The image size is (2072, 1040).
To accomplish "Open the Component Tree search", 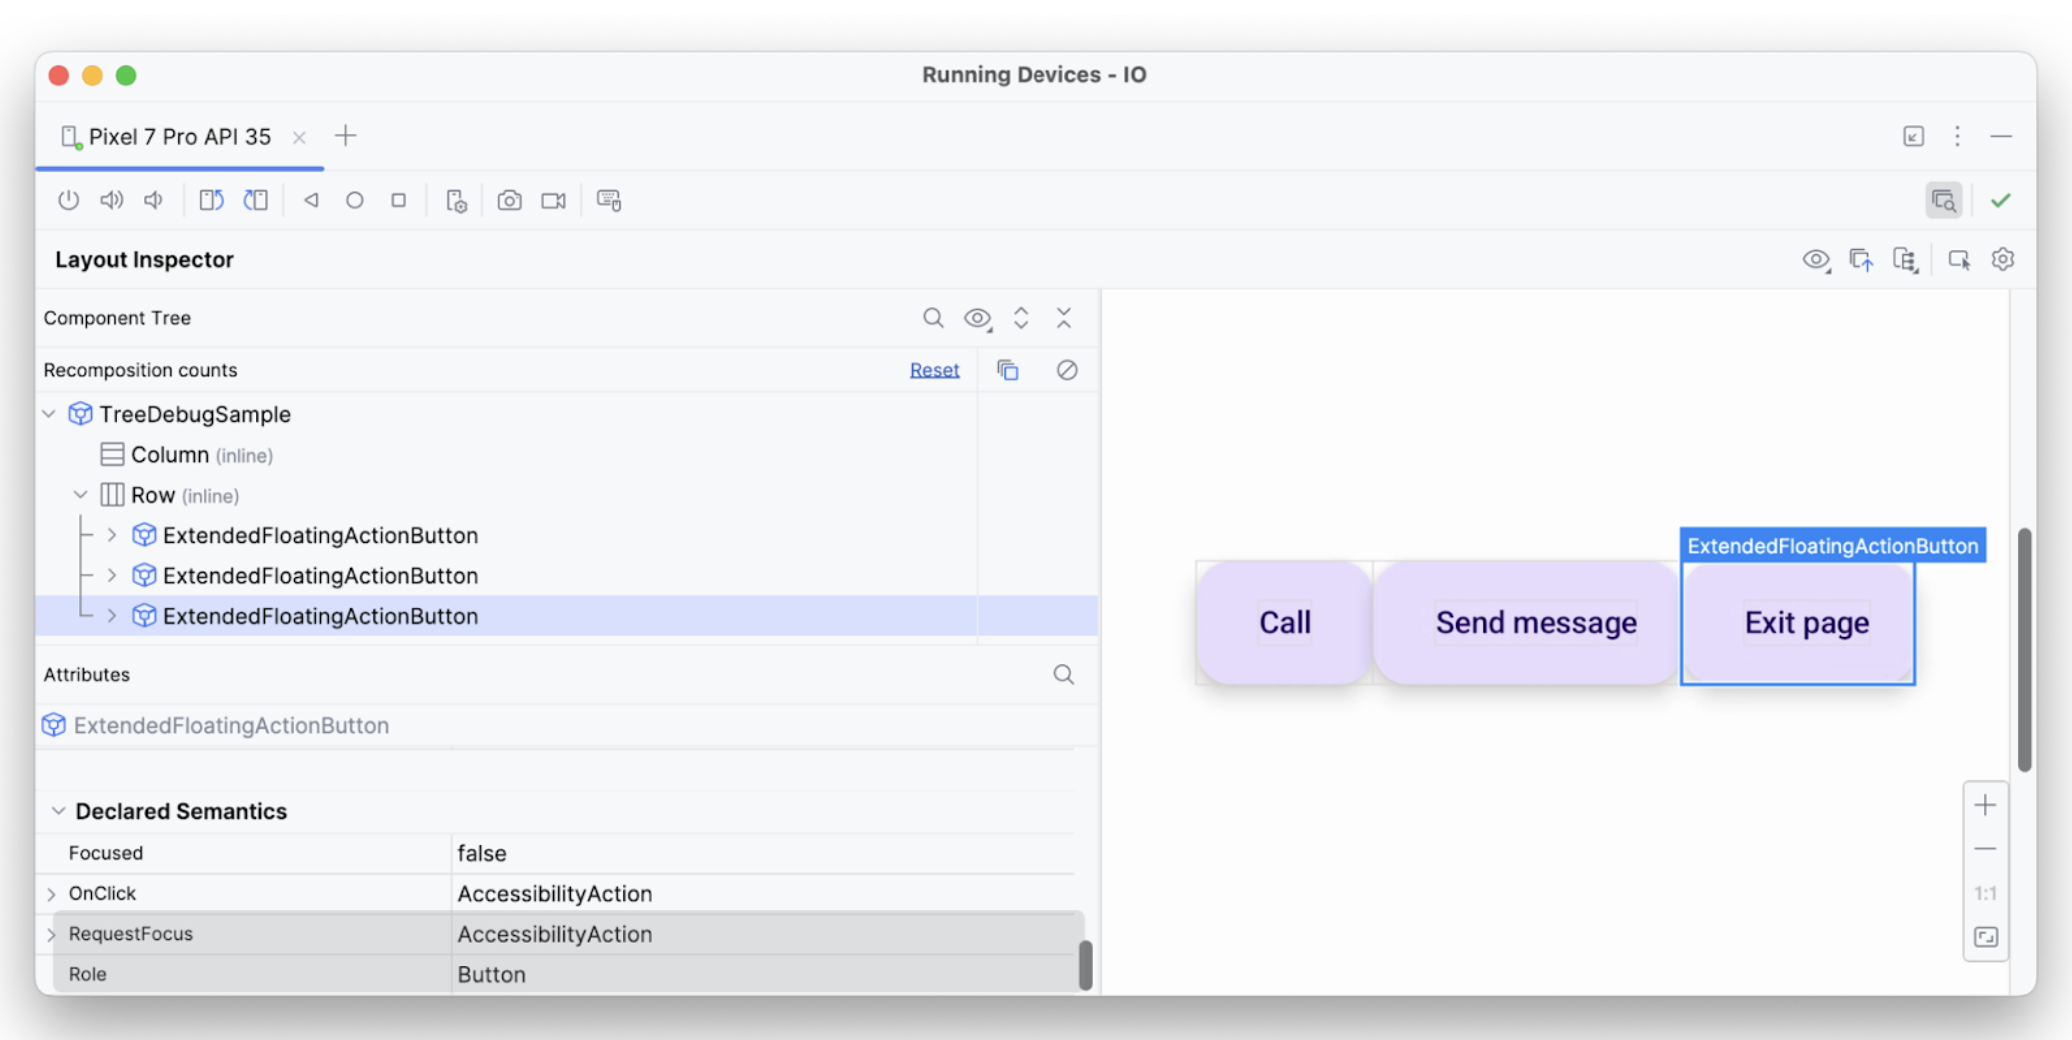I will click(x=933, y=318).
